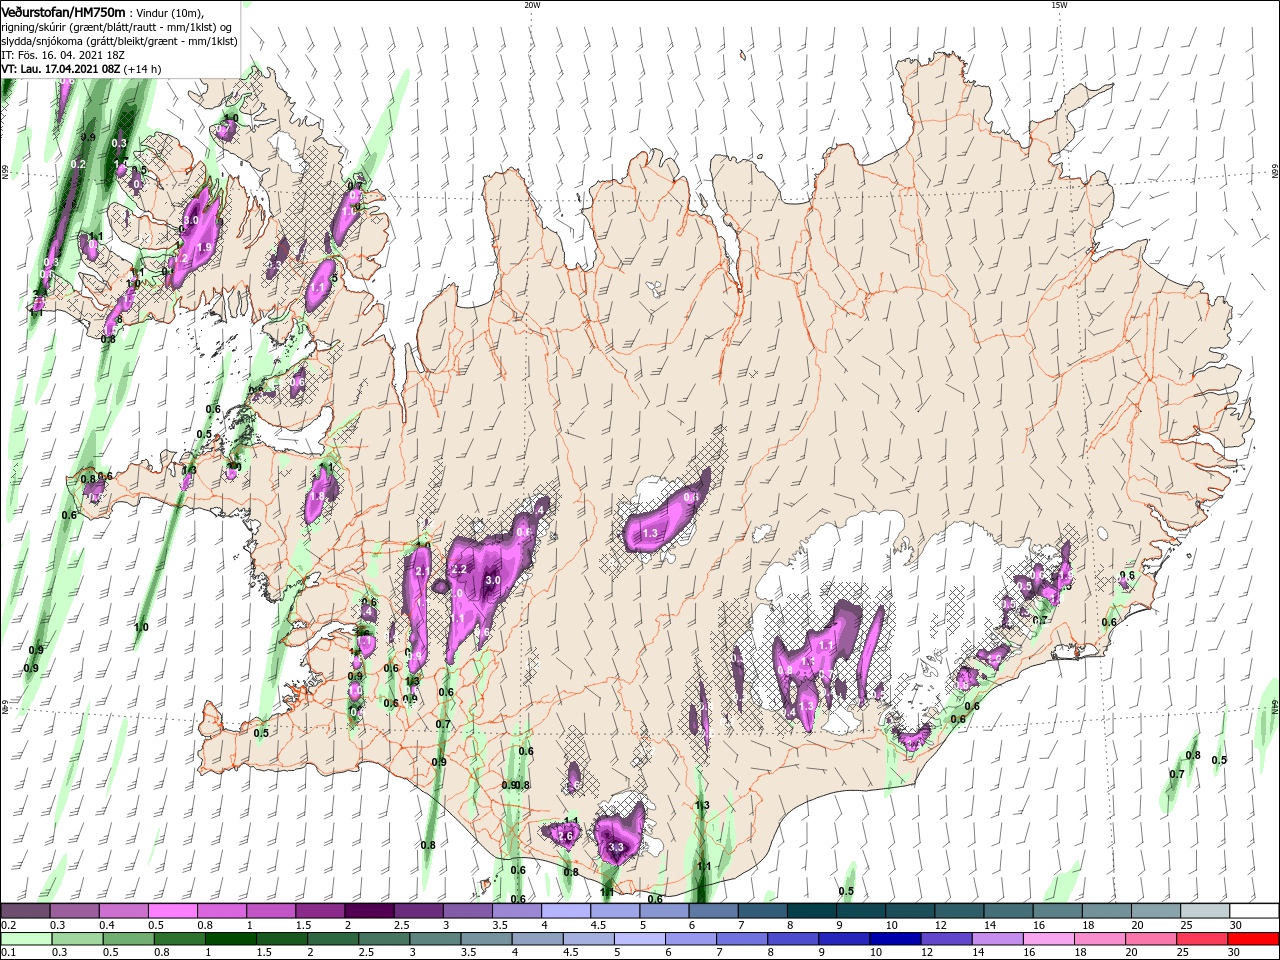The width and height of the screenshot is (1280, 960).
Task: Pick upper legend swatch between 6 and 7
Action: coord(713,911)
